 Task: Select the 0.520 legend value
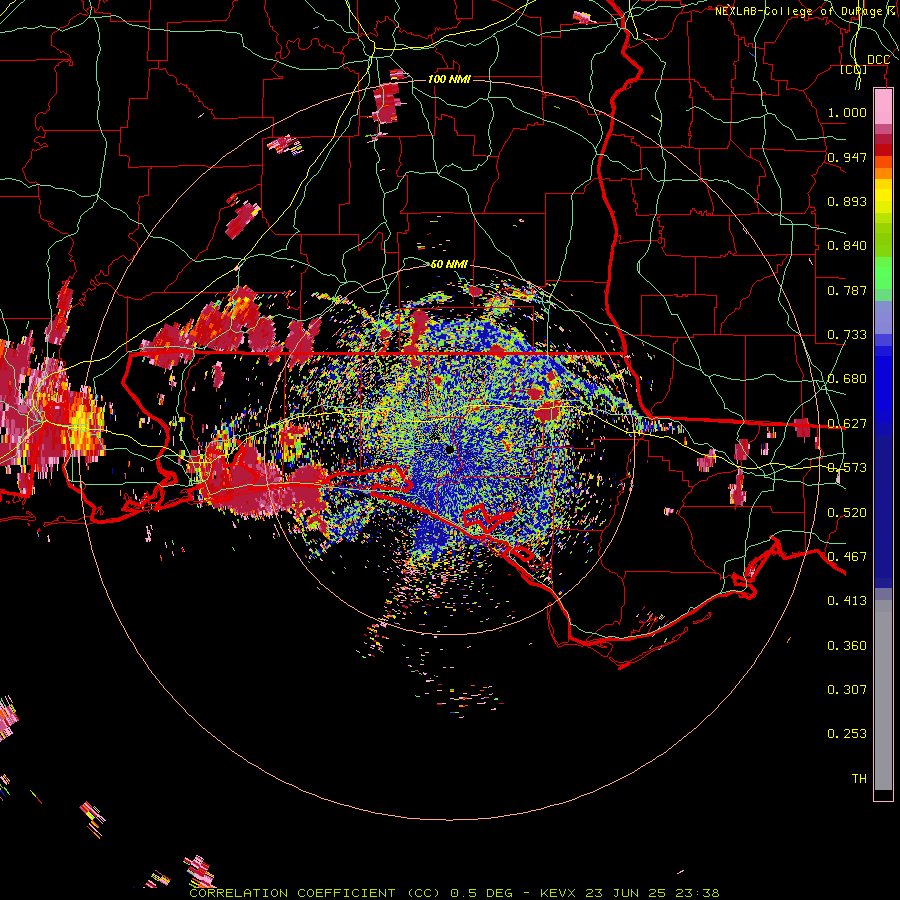click(x=847, y=512)
